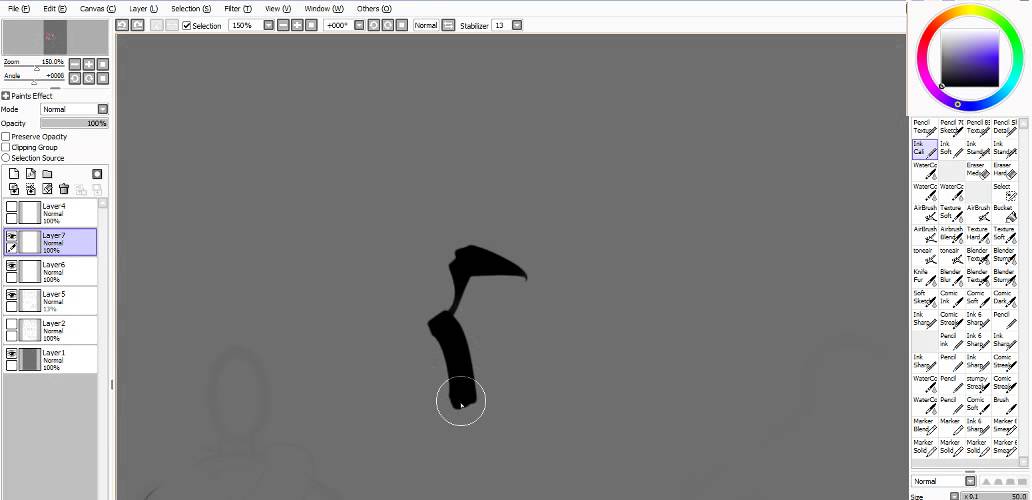This screenshot has height=500, width=1032.
Task: Open the Canvas menu
Action: (97, 9)
